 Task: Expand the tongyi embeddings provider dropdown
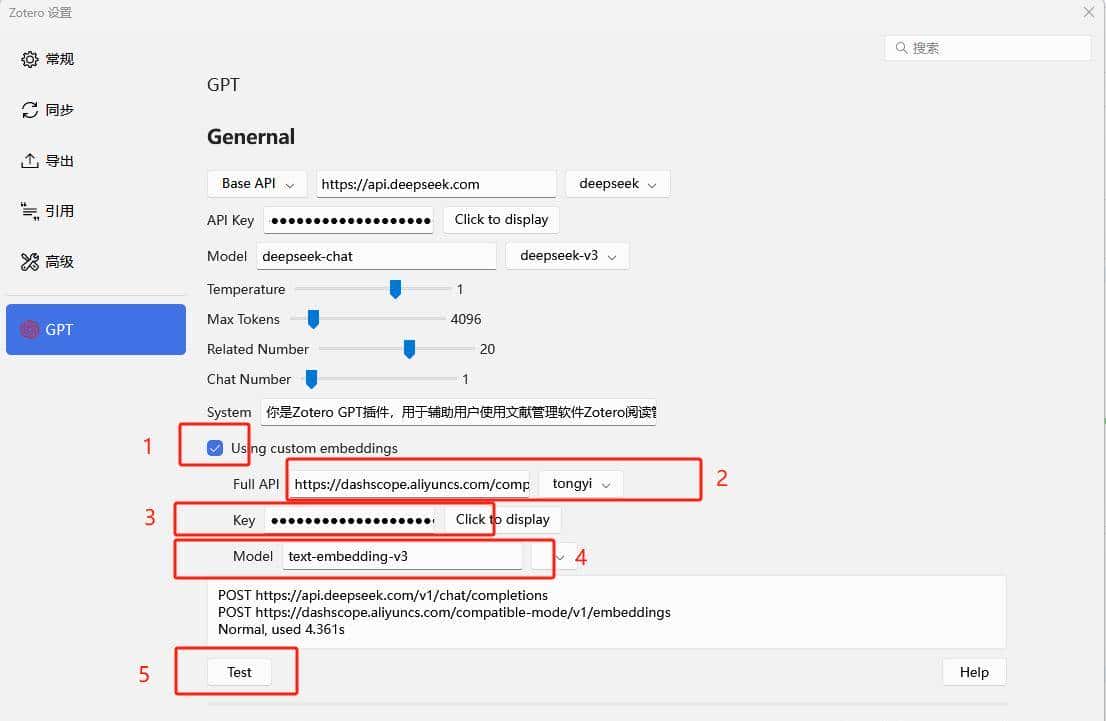[580, 484]
